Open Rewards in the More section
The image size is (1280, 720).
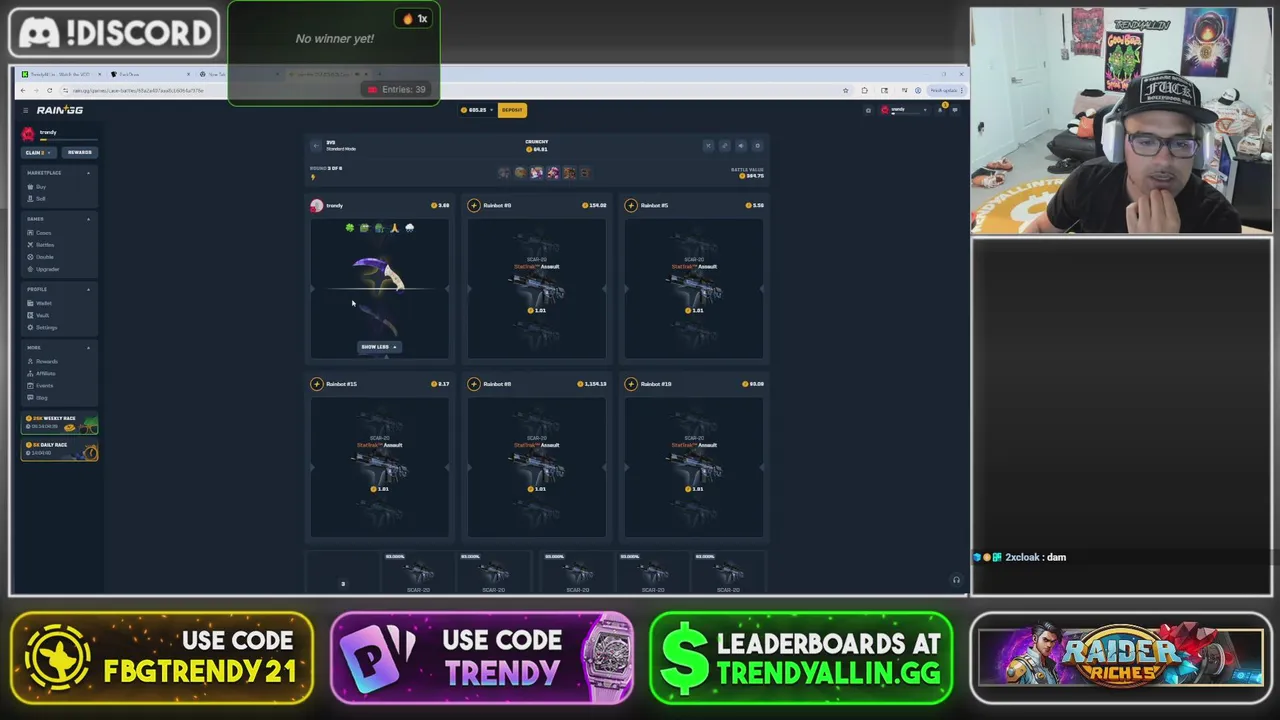[45, 361]
